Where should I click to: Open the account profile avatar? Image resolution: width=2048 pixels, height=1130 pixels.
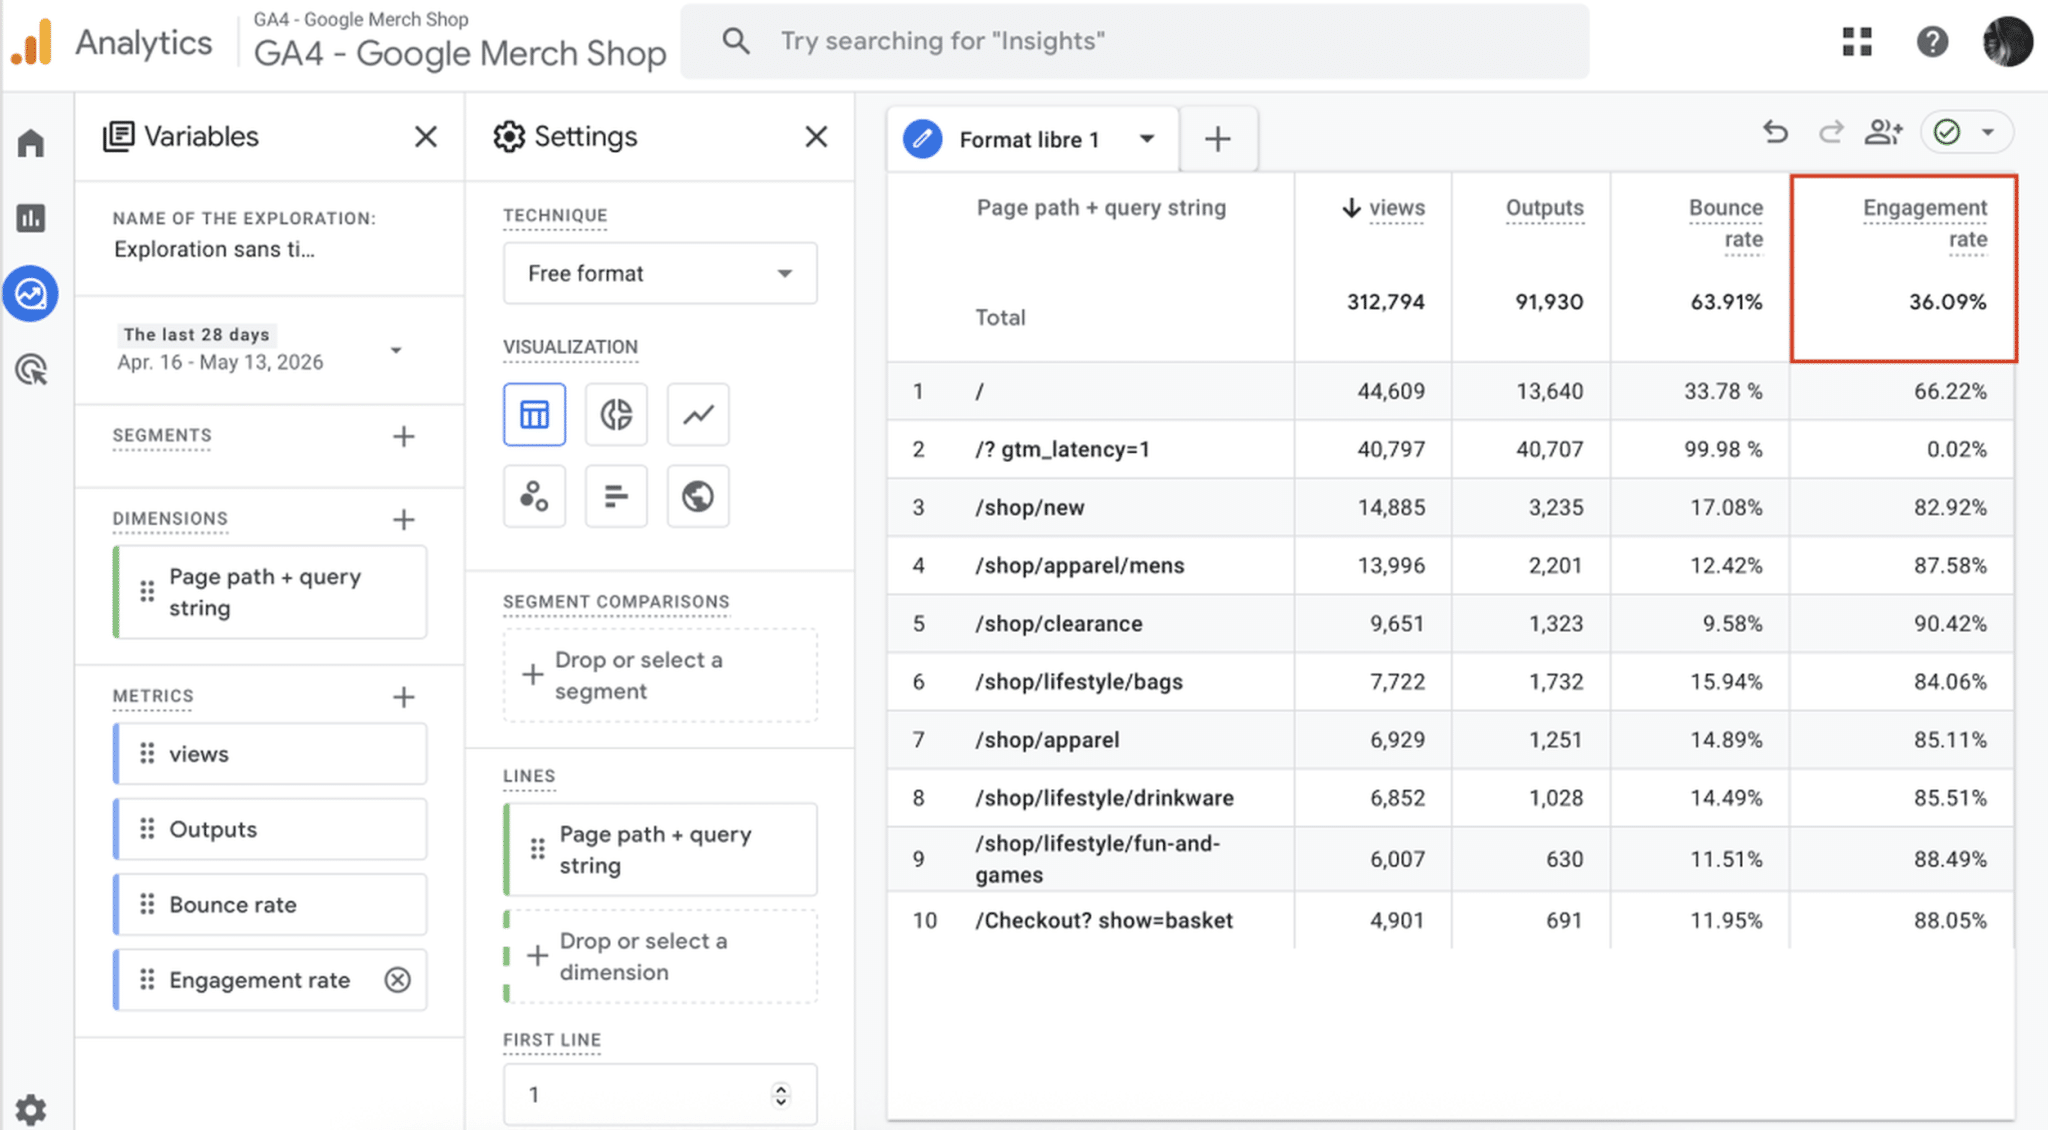(2007, 42)
